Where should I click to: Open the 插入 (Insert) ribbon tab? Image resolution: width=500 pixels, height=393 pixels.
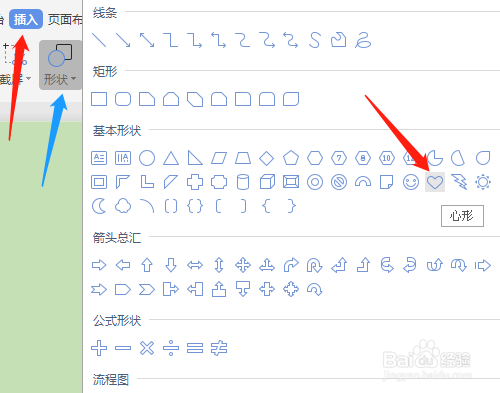pyautogui.click(x=26, y=19)
